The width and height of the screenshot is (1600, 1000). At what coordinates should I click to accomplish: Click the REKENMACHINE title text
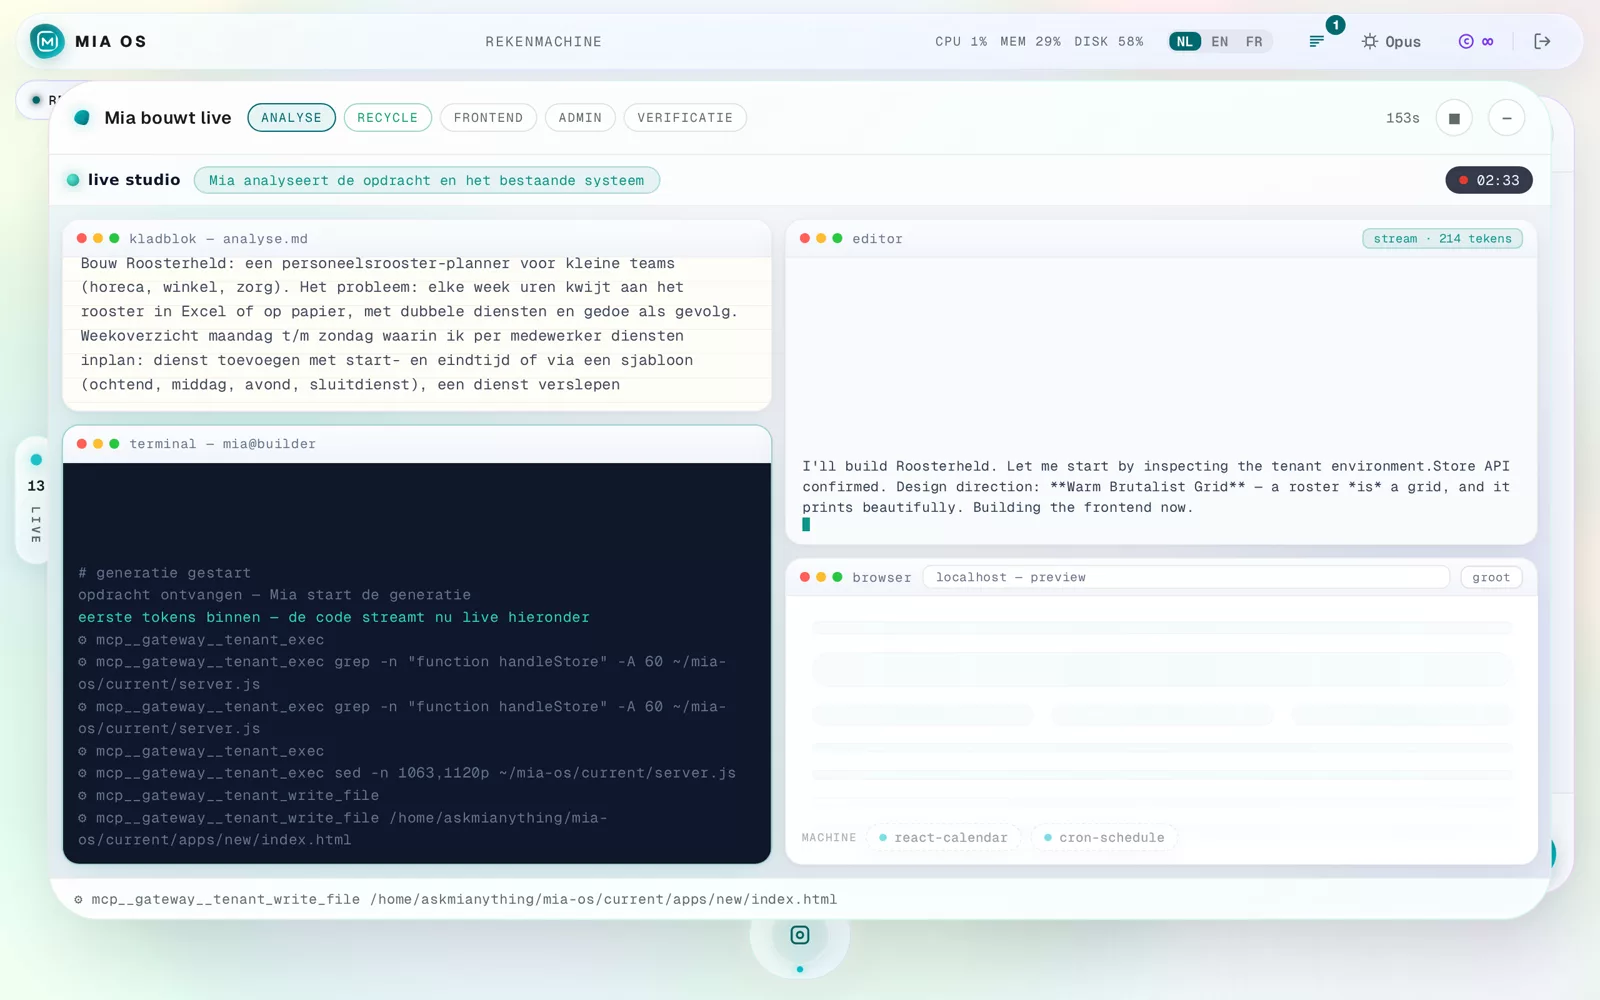point(543,41)
